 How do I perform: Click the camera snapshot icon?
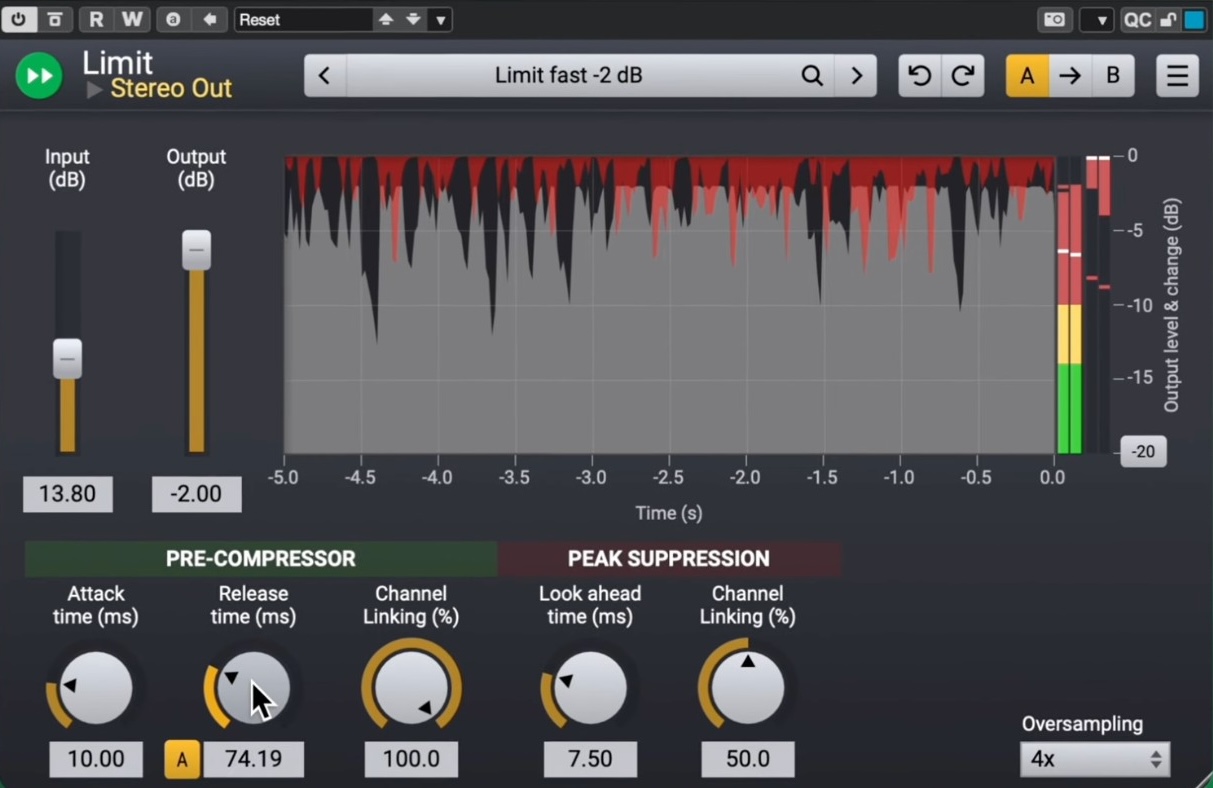point(1054,19)
